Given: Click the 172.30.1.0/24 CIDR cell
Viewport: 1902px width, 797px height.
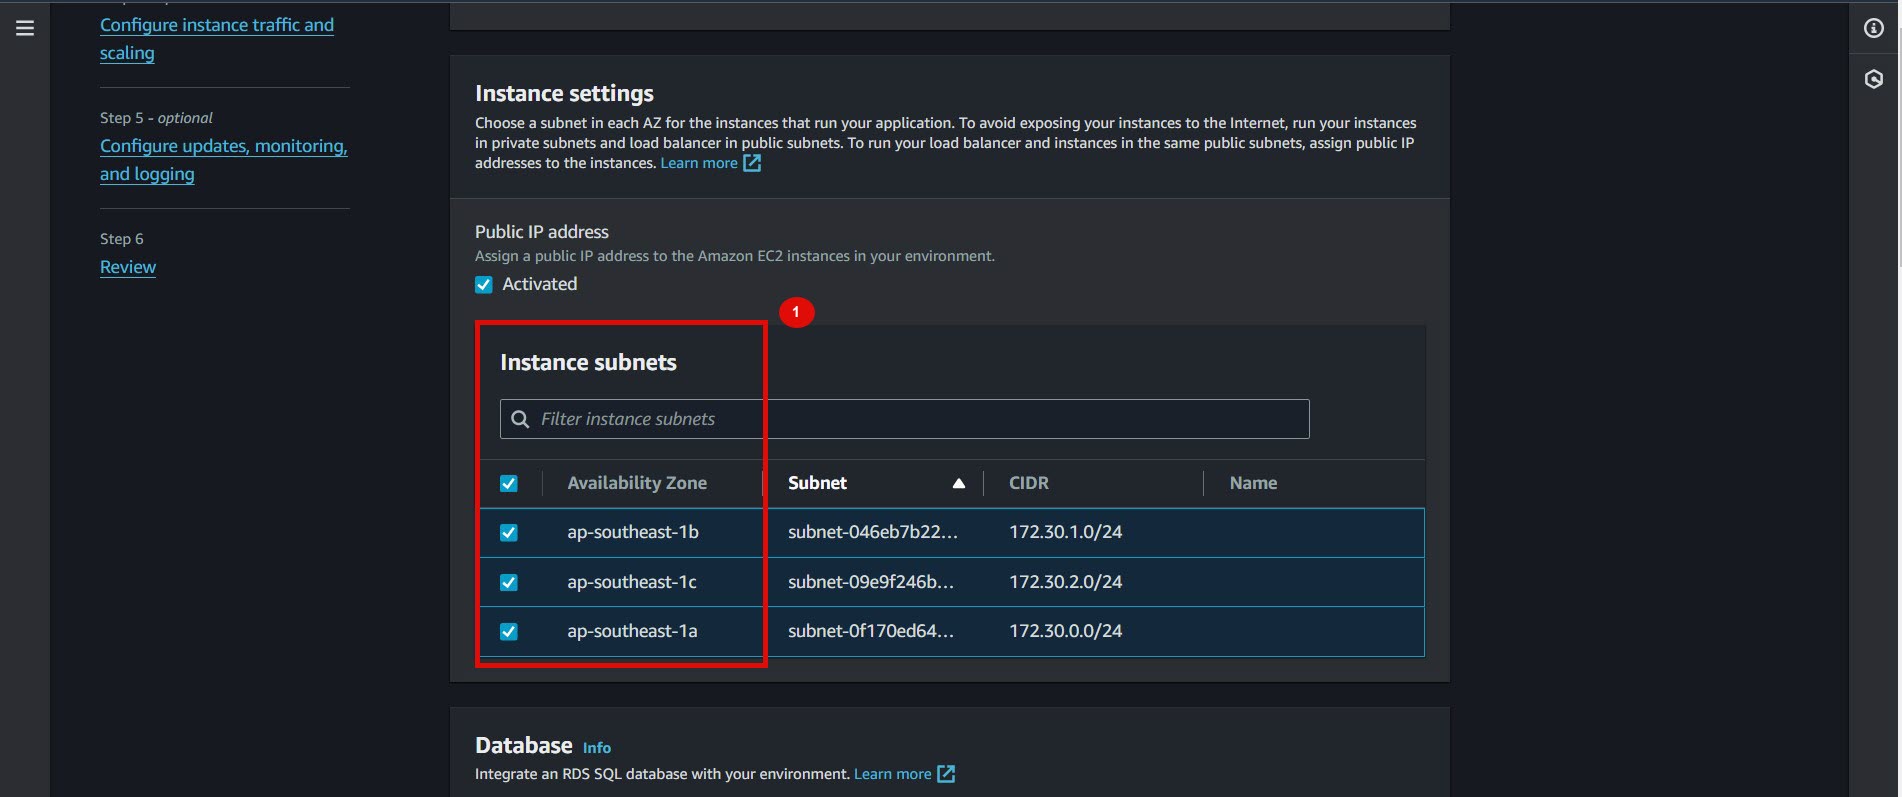Looking at the screenshot, I should pos(1066,532).
